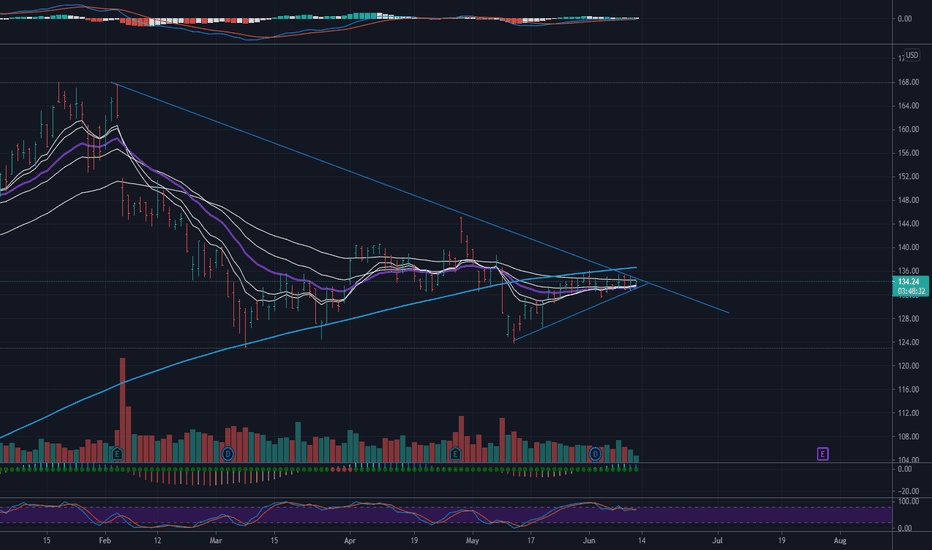Select the 128.00 price axis label
Screen dimensions: 932x550
(908, 319)
